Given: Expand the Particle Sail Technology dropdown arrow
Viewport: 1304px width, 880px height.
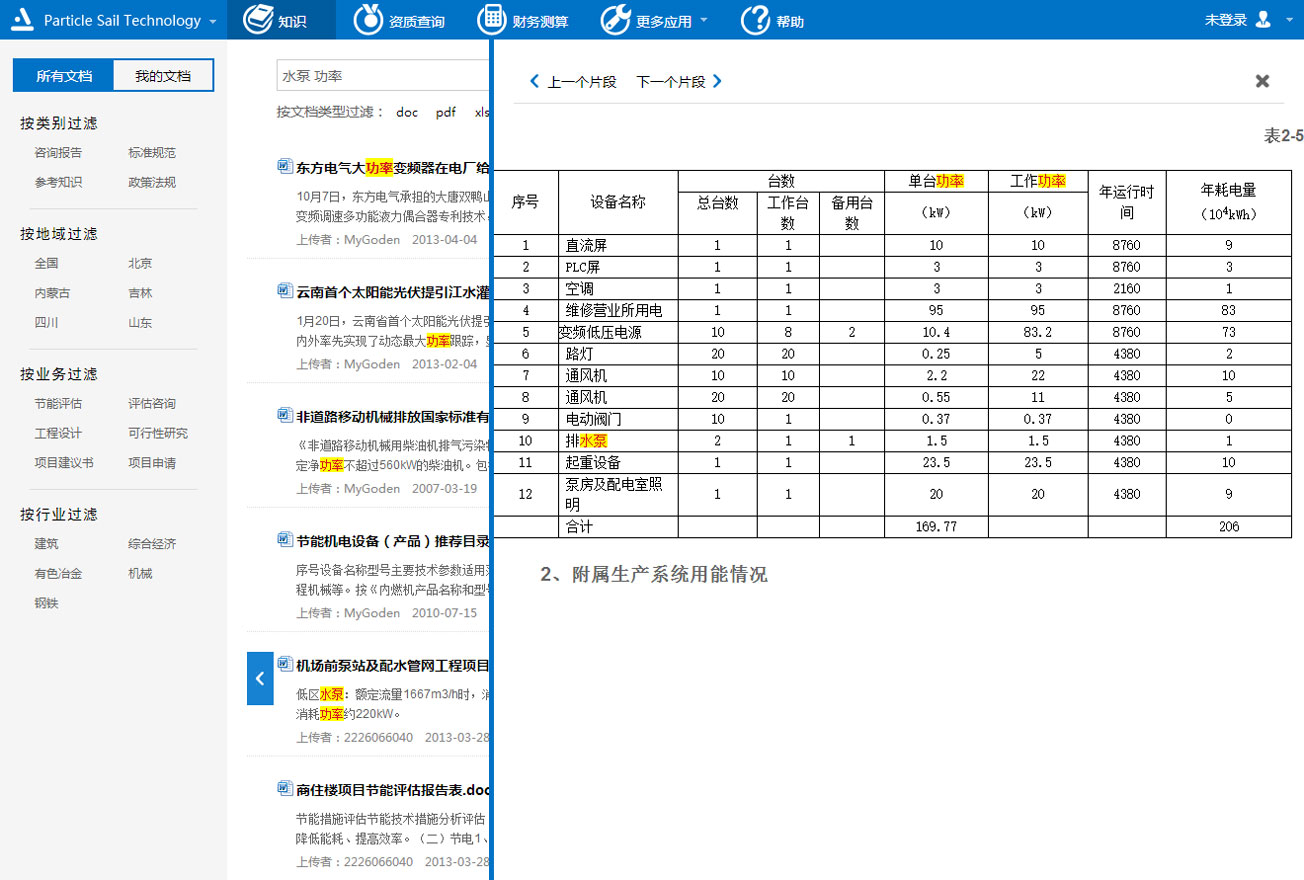Looking at the screenshot, I should [x=213, y=22].
